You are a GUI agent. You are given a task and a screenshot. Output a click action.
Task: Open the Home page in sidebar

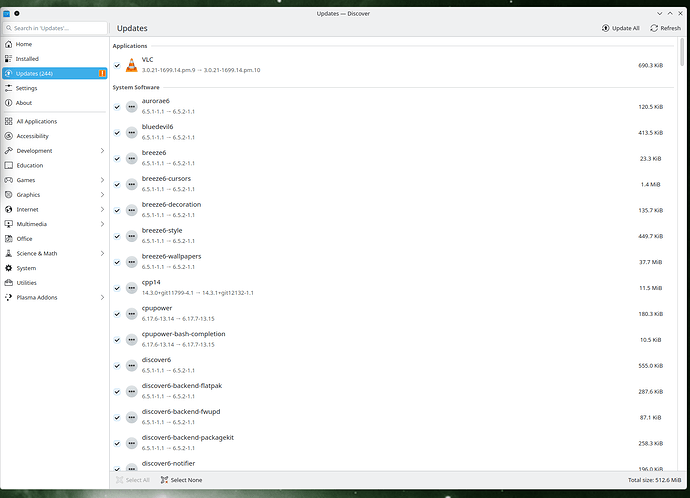click(55, 44)
